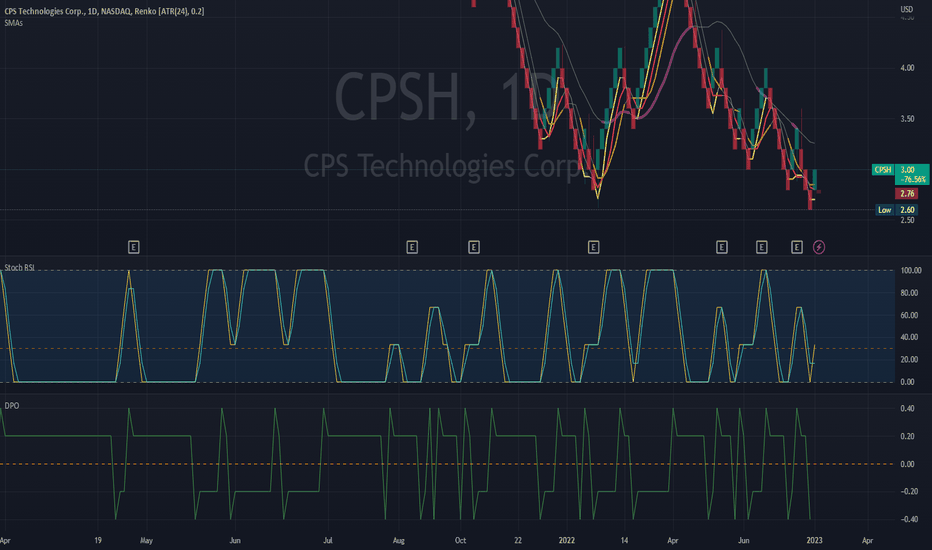Click 40.00 on the Stoch RSI scale
Screen dimensions: 932x550
[909, 337]
